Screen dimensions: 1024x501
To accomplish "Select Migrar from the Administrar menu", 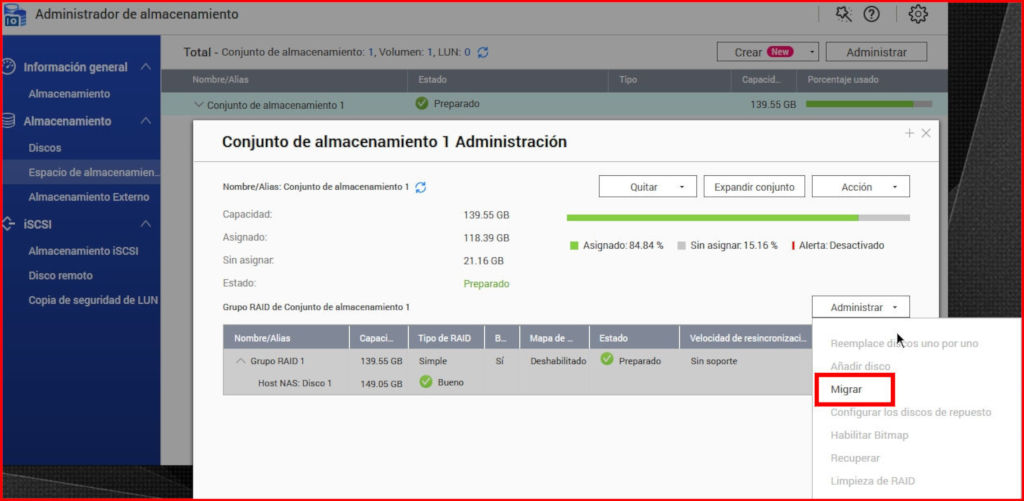I will [845, 389].
